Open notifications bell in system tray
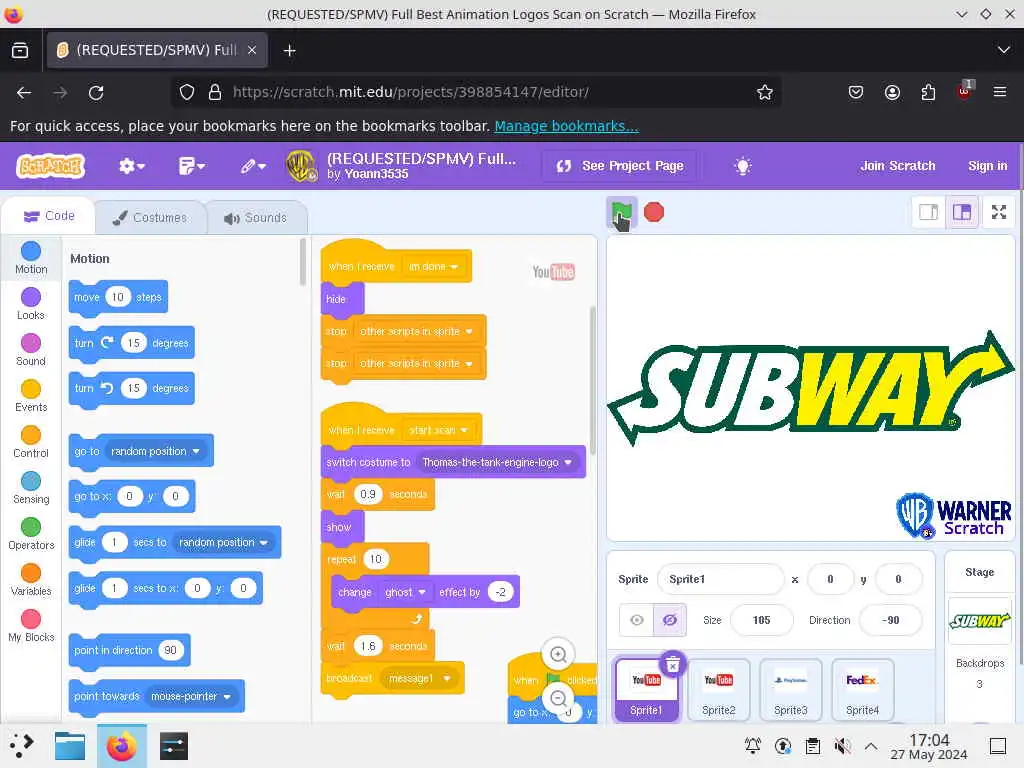Image resolution: width=1024 pixels, height=768 pixels. pyautogui.click(x=752, y=745)
